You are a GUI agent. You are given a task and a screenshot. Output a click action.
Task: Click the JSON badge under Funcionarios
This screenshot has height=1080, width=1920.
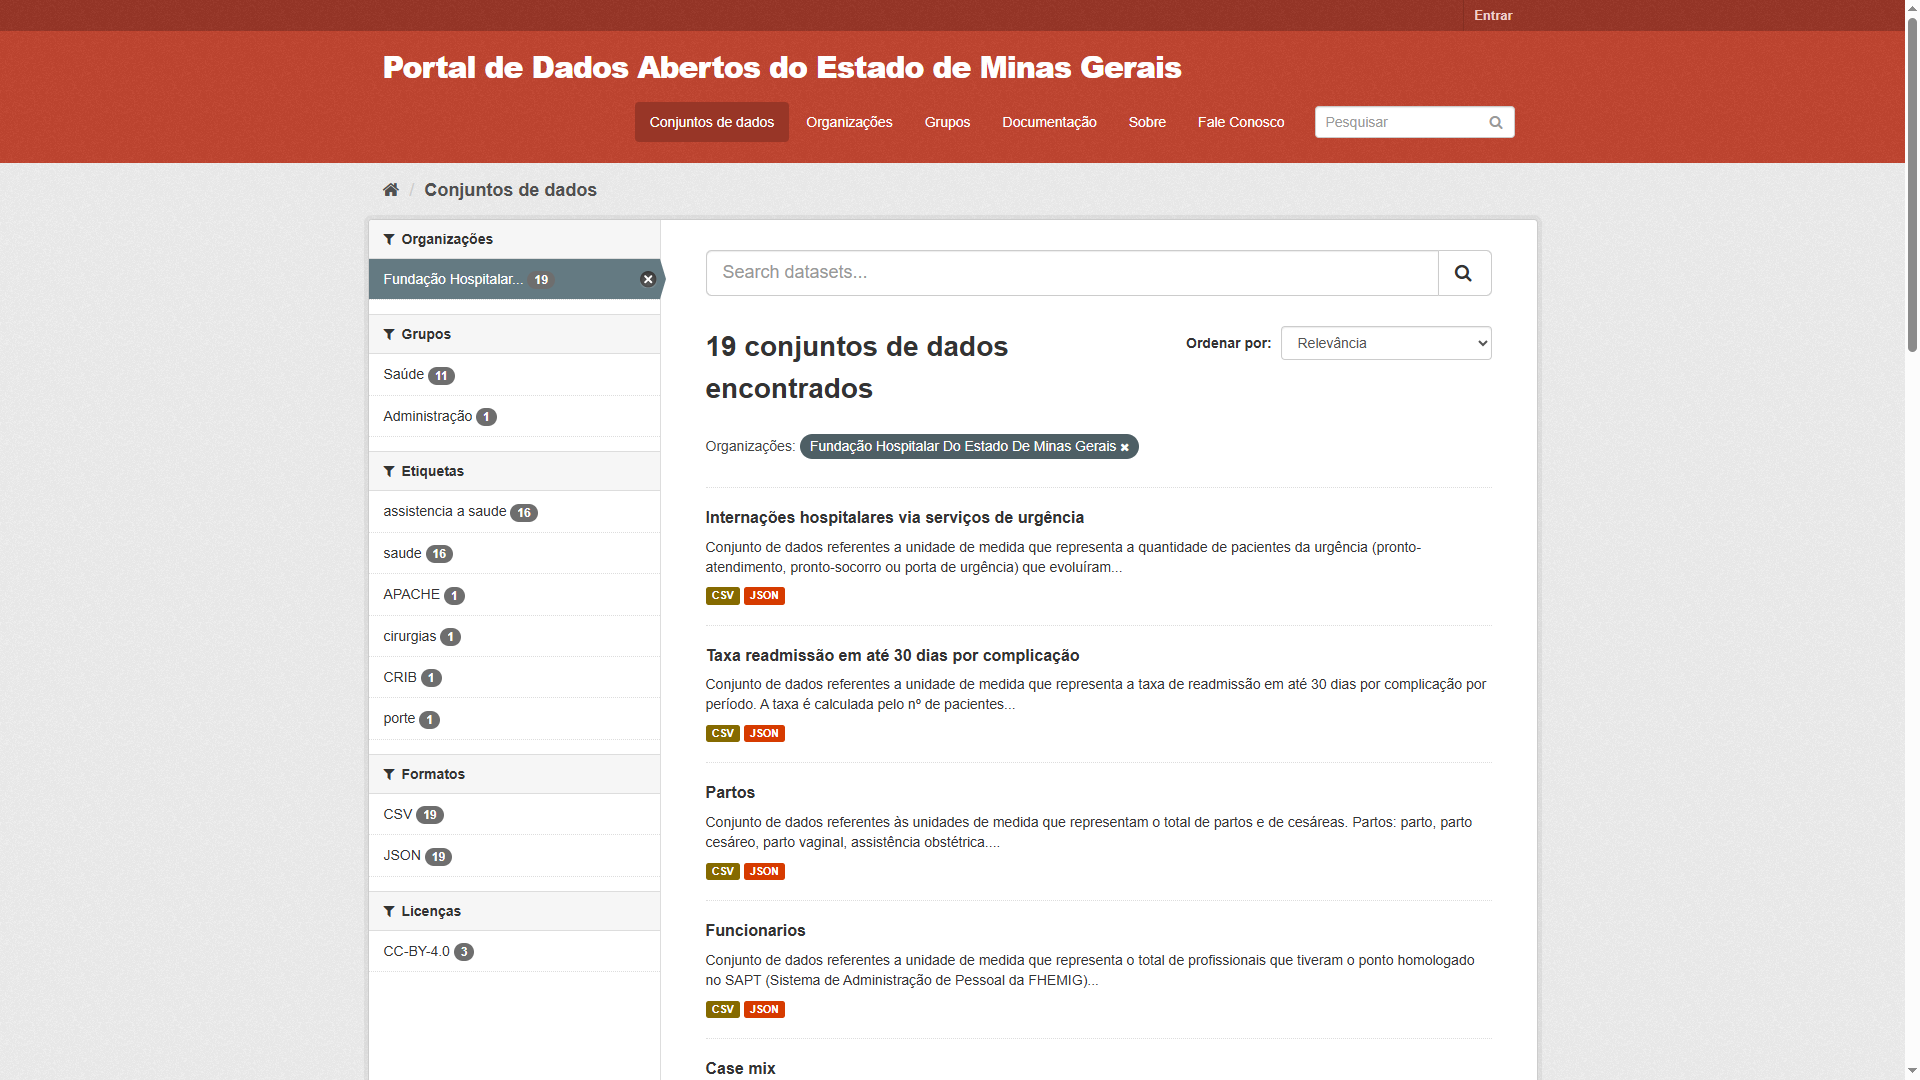(764, 1010)
